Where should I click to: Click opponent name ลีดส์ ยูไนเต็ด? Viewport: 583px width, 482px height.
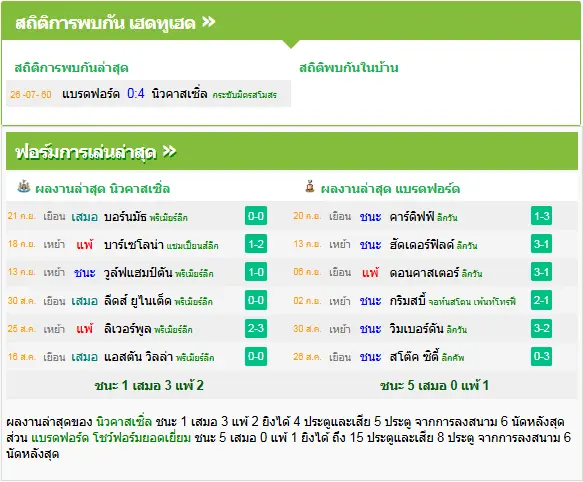(x=138, y=301)
